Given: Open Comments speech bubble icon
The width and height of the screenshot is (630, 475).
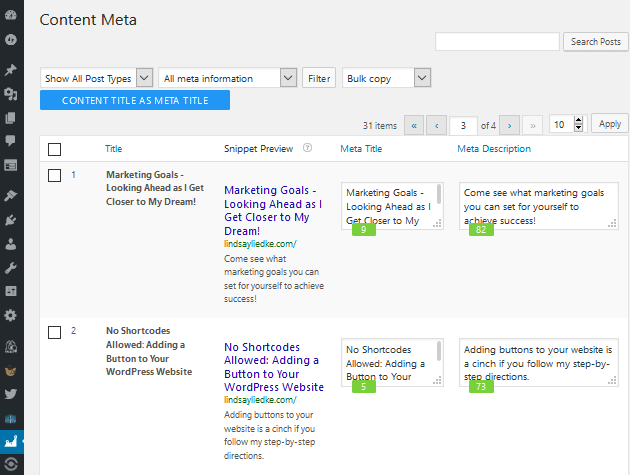Looking at the screenshot, I should coord(11,140).
